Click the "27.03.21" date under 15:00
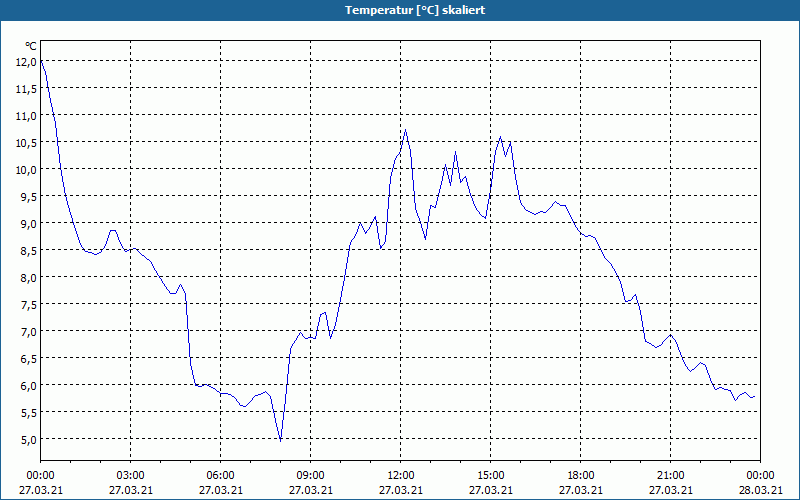The width and height of the screenshot is (800, 500). pyautogui.click(x=491, y=490)
